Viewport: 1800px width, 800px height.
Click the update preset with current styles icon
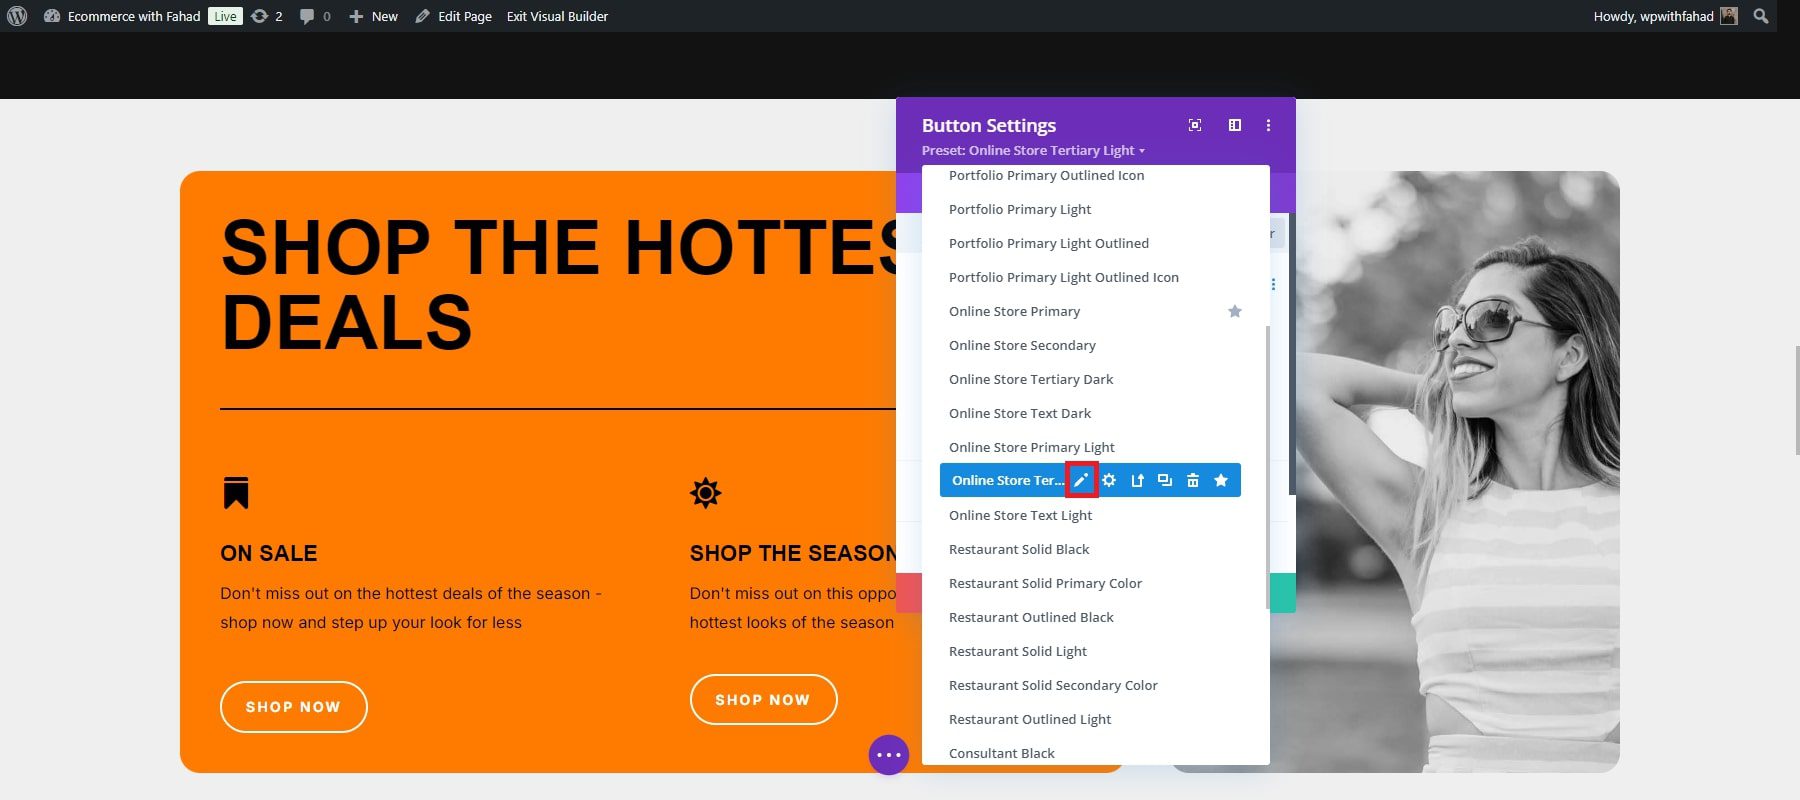tap(1137, 480)
